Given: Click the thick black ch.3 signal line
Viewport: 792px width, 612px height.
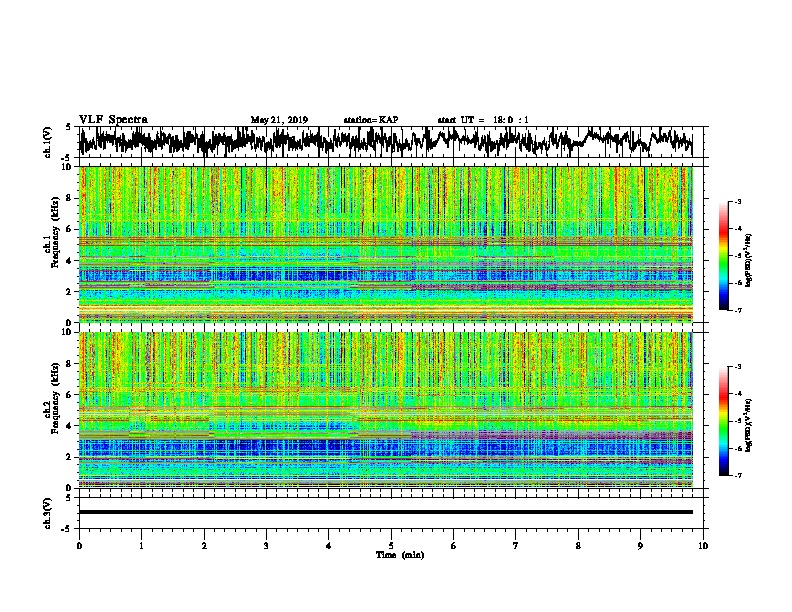Looking at the screenshot, I should [x=386, y=512].
